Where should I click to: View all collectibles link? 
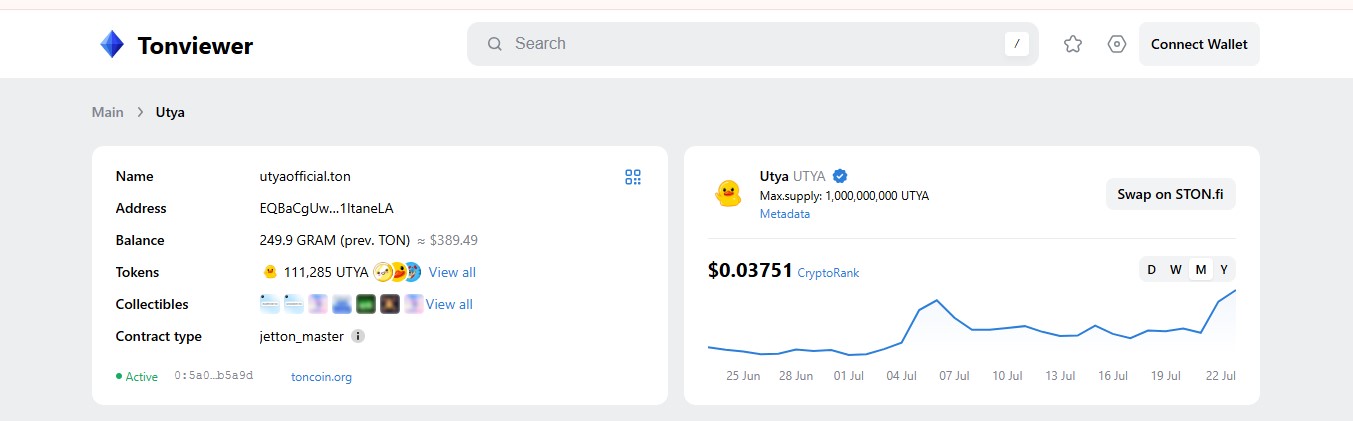click(x=449, y=304)
